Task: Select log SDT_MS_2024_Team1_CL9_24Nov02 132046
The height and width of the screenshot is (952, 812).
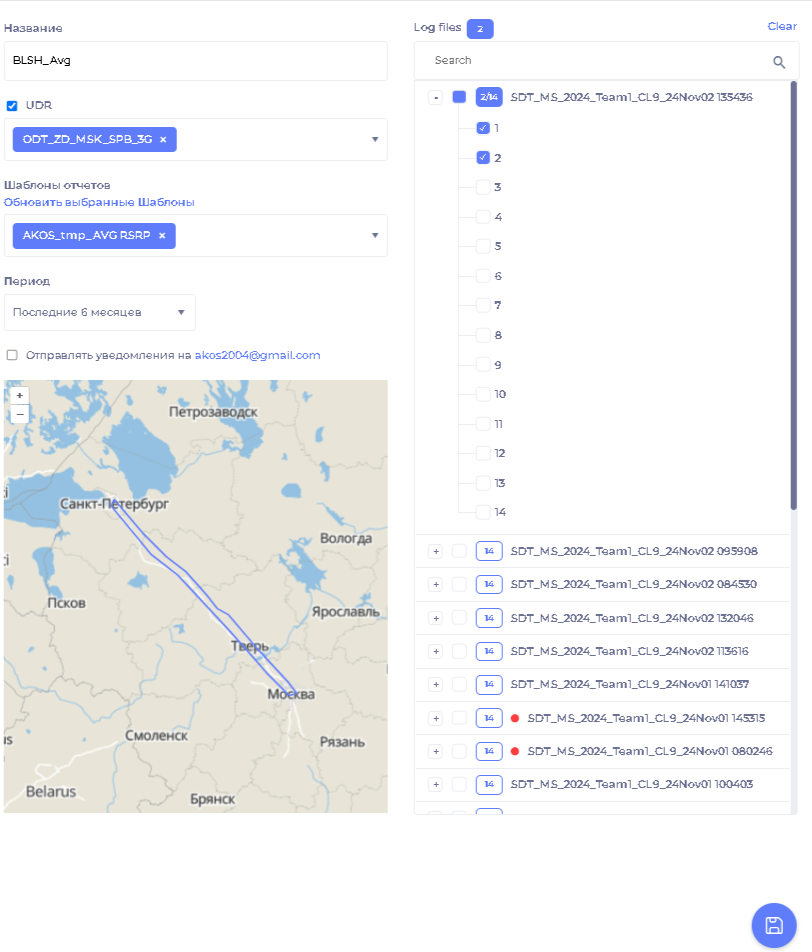Action: pos(459,618)
